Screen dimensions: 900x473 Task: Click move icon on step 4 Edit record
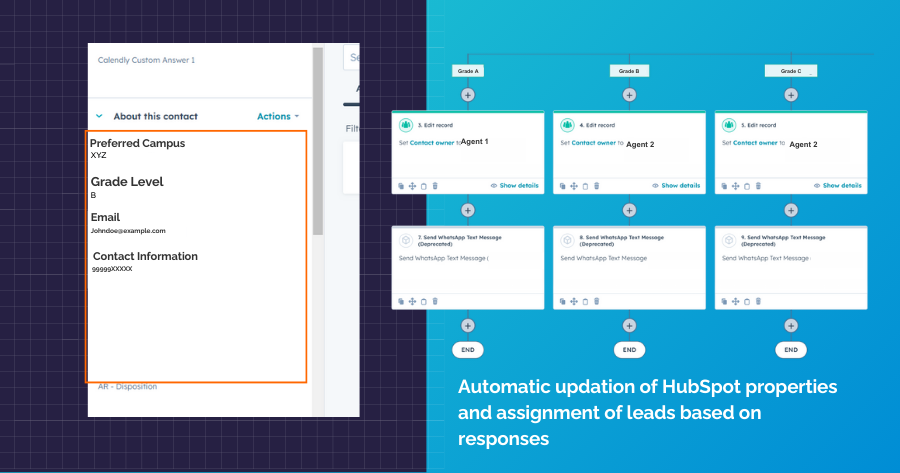[574, 186]
